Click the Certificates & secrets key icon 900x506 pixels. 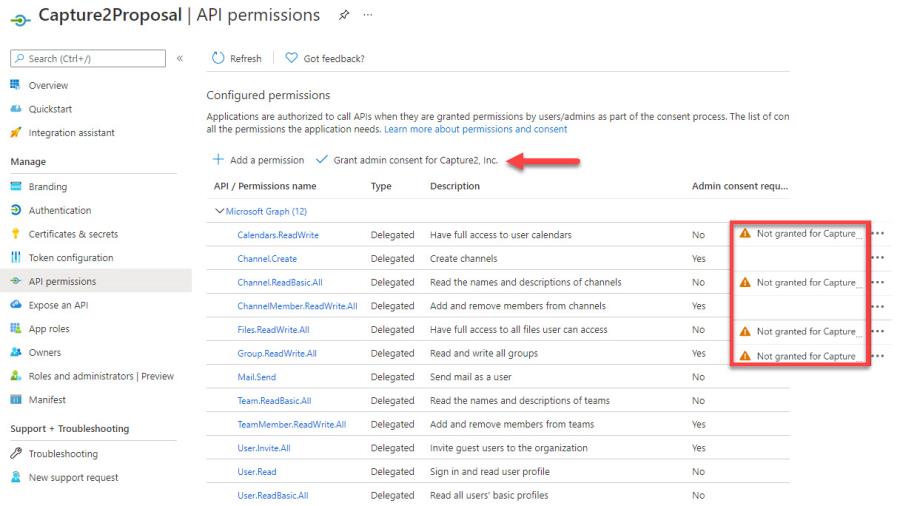click(x=15, y=233)
